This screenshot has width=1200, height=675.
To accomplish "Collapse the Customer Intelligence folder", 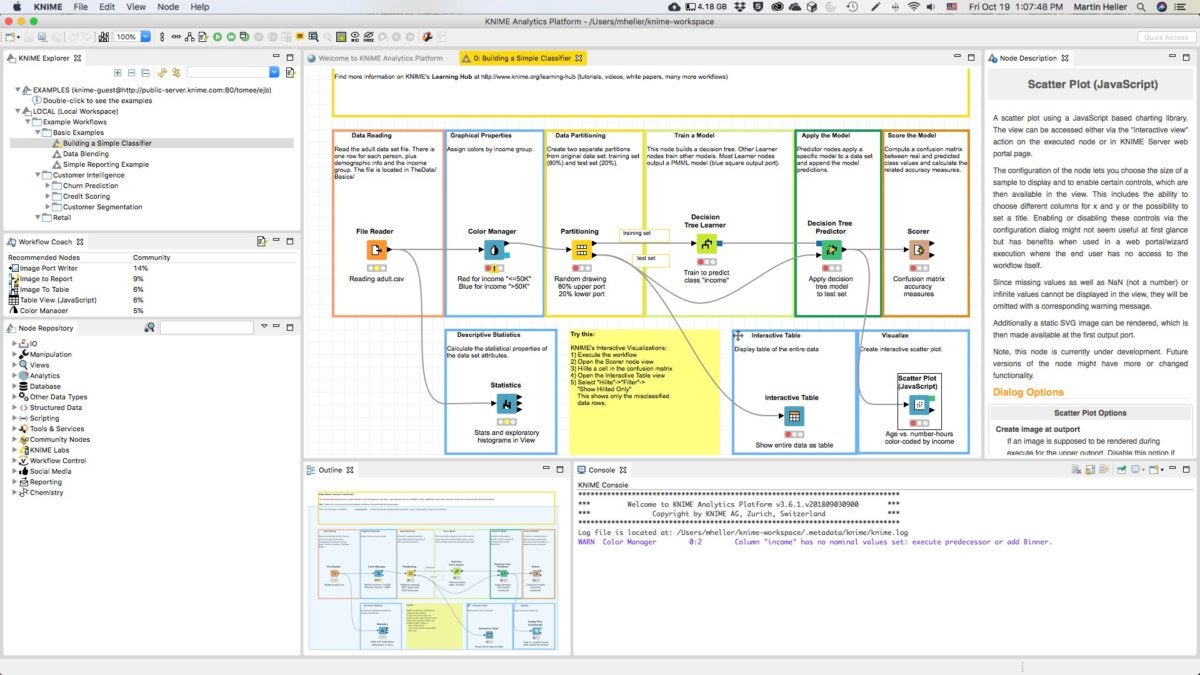I will [x=37, y=175].
